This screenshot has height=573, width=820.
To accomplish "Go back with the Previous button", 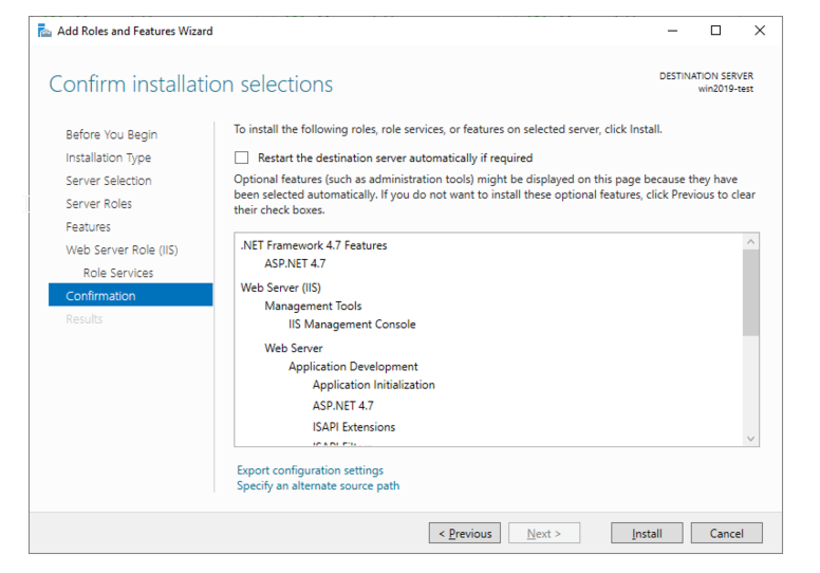I will 465,534.
